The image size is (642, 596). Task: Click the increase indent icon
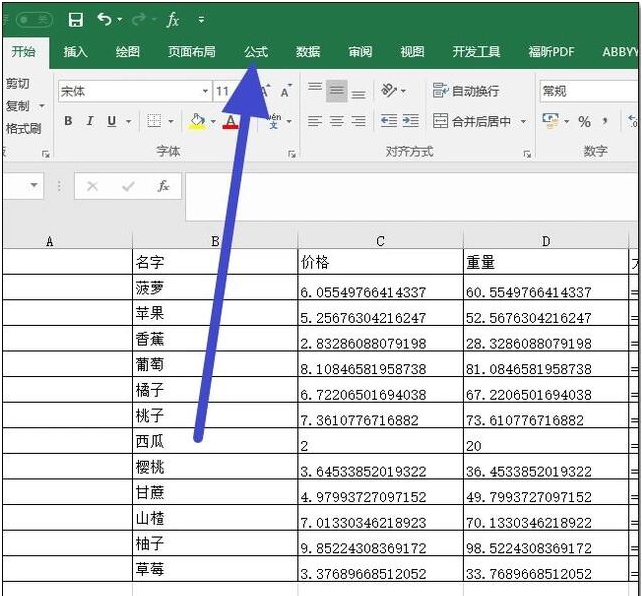click(x=410, y=121)
